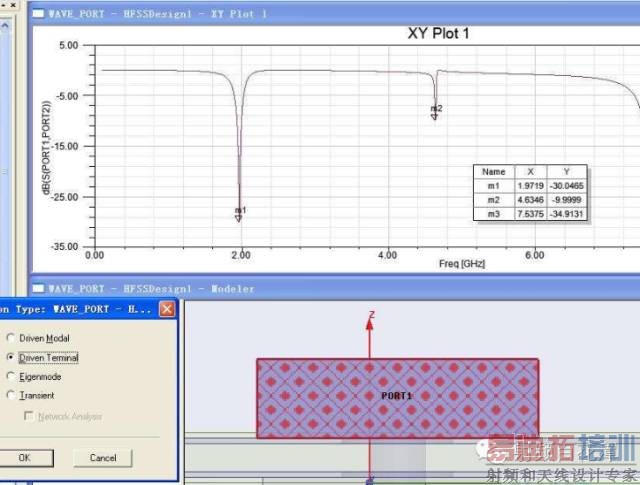Choose the Transient solution type
Screen dimensions: 640x485
click(11, 395)
